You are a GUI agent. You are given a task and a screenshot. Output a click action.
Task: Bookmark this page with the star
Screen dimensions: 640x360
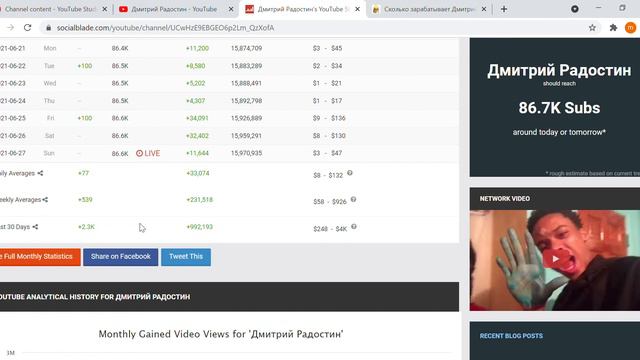coord(592,28)
